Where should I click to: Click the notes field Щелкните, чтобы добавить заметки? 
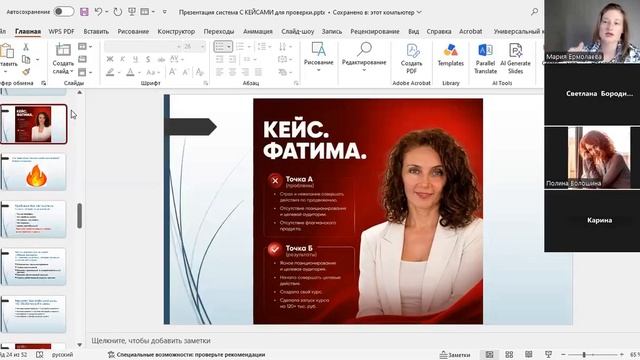pyautogui.click(x=151, y=340)
